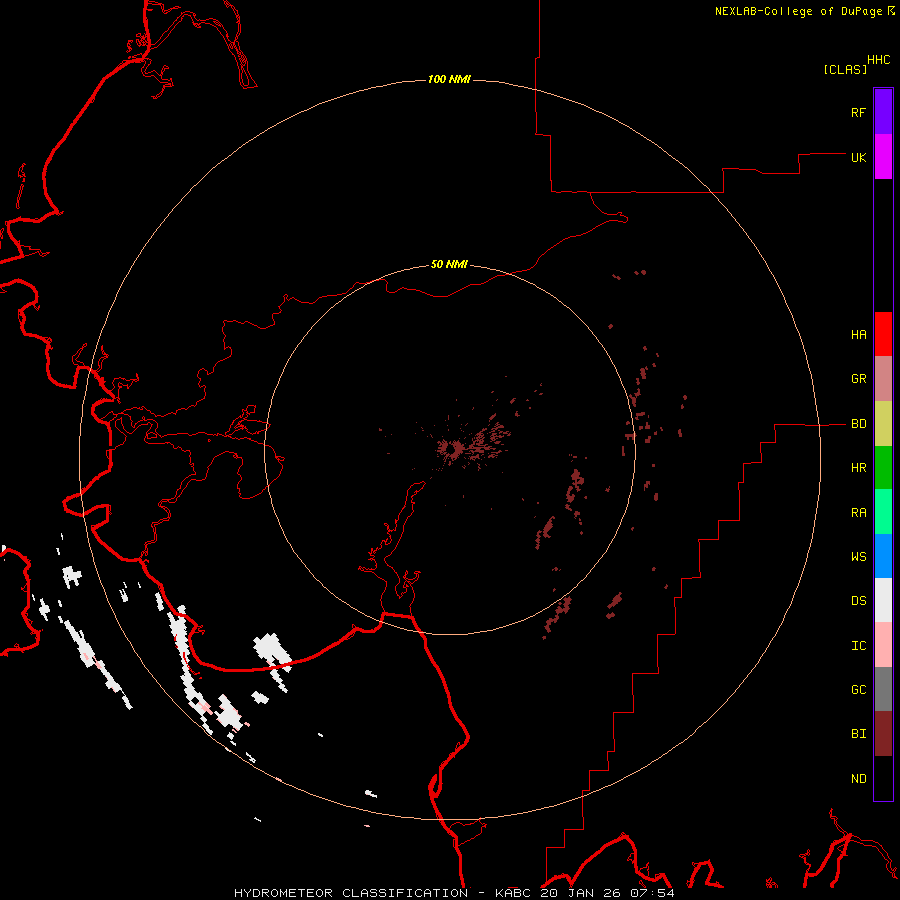Click the ND black legend swatch

(x=883, y=778)
